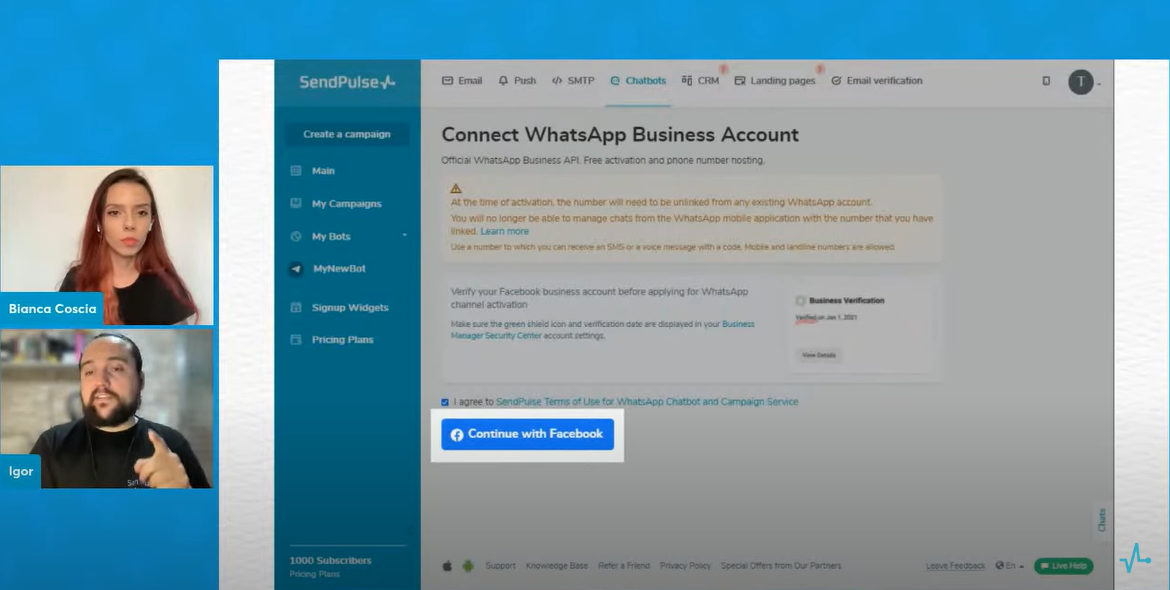
Task: Click the Chatbots tab icon
Action: point(616,81)
